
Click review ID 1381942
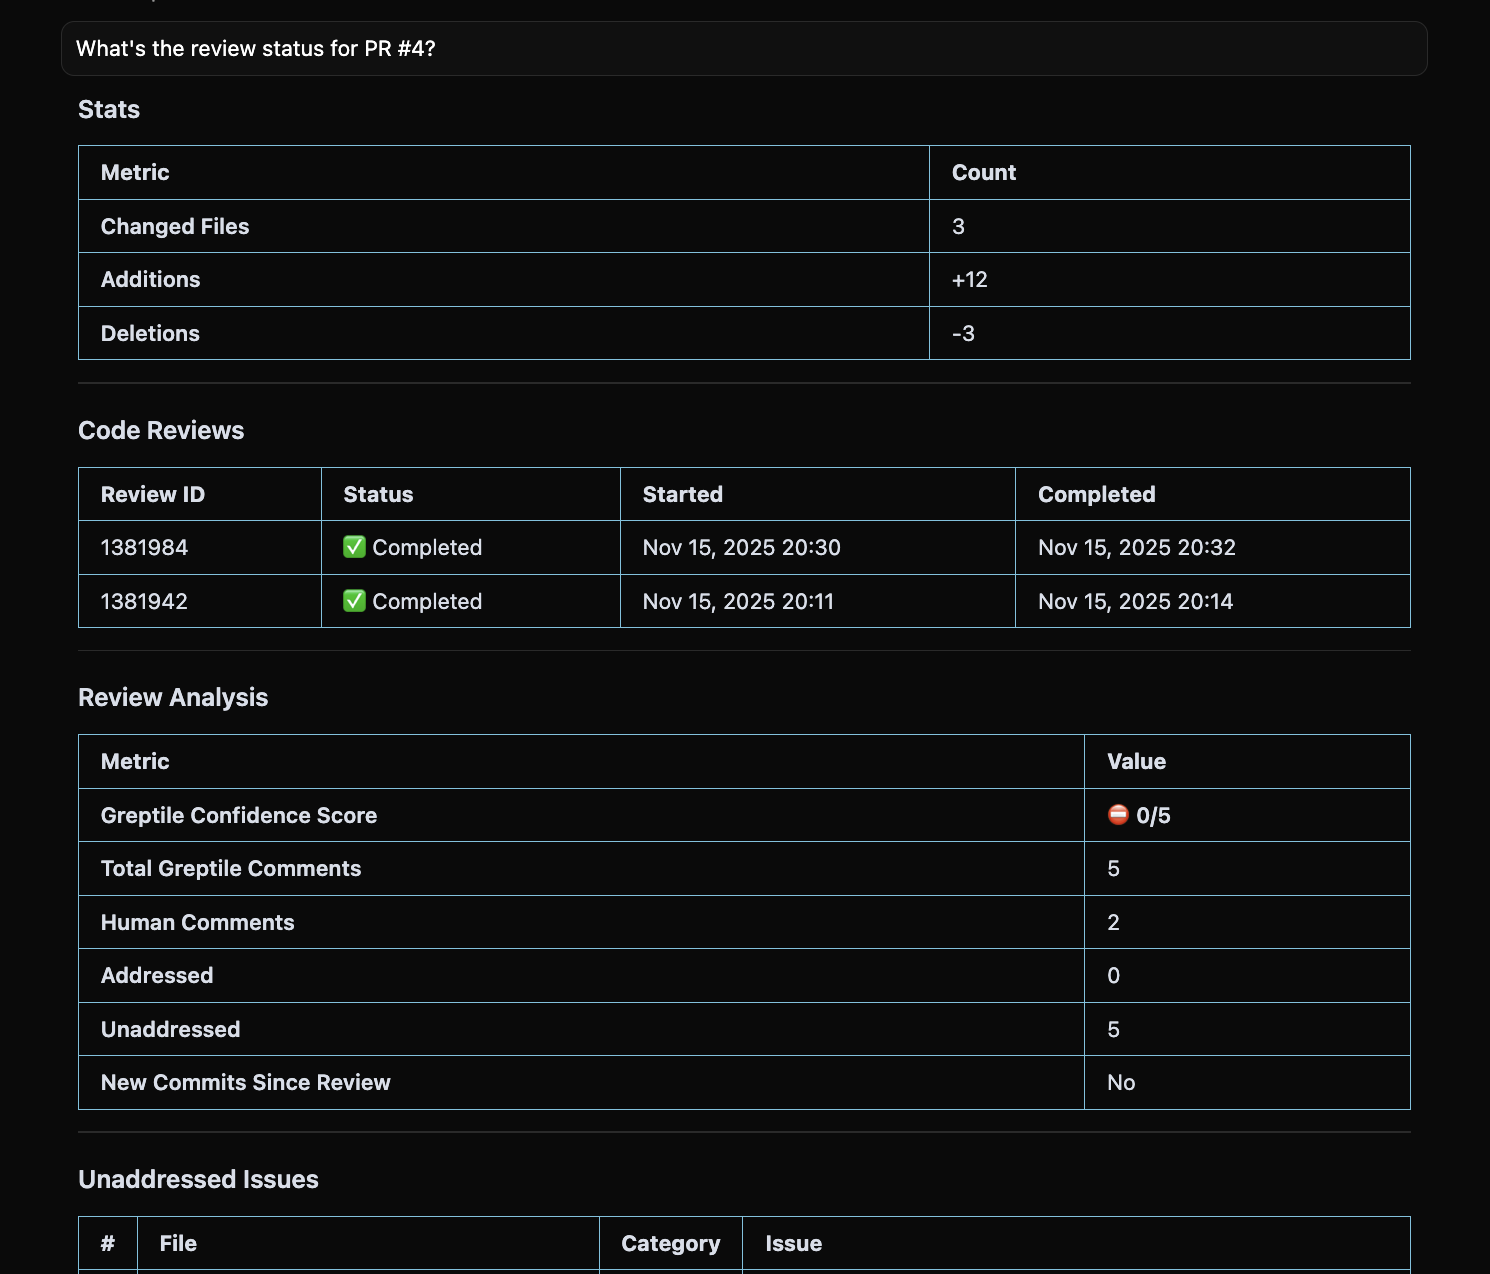pyautogui.click(x=144, y=602)
